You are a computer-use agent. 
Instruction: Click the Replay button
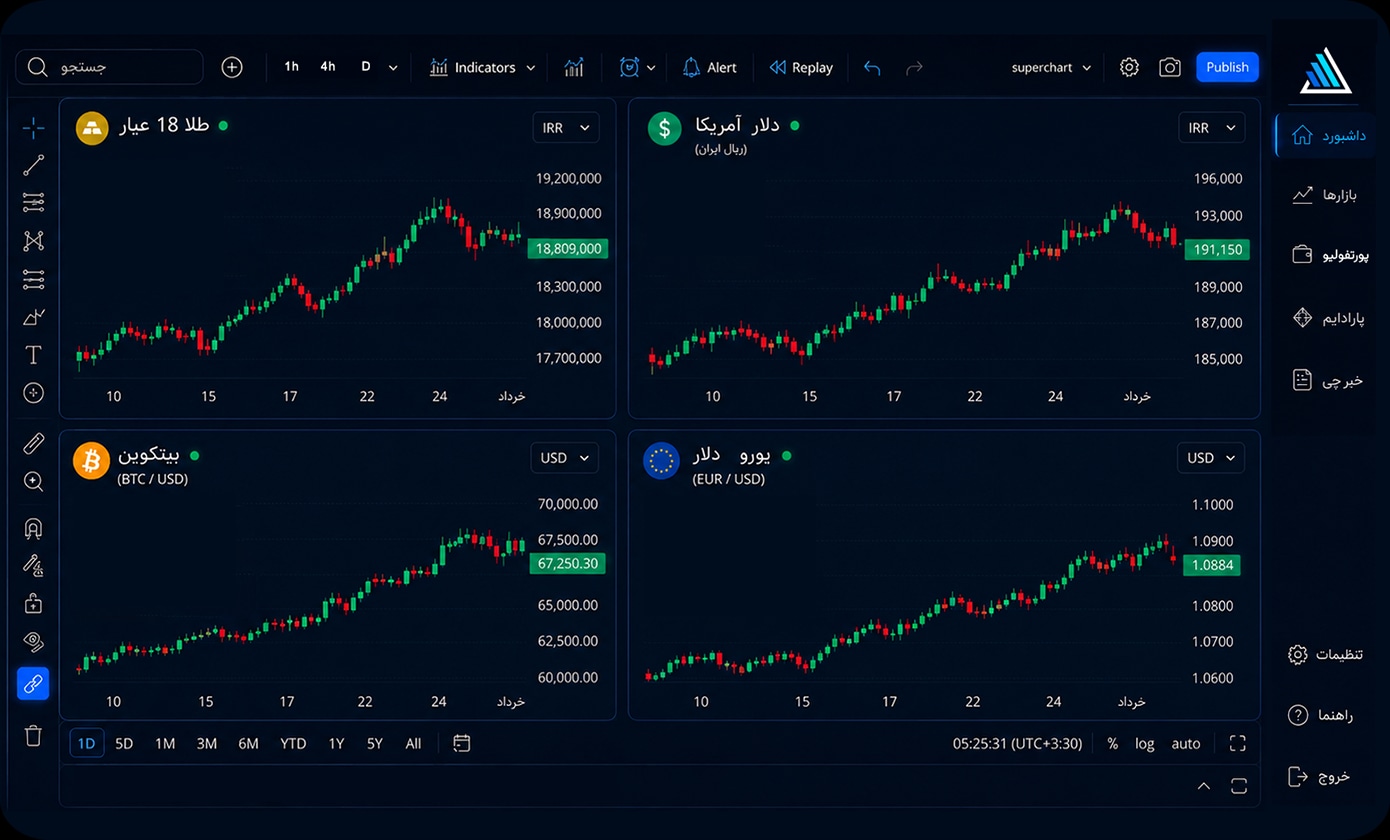pos(801,67)
